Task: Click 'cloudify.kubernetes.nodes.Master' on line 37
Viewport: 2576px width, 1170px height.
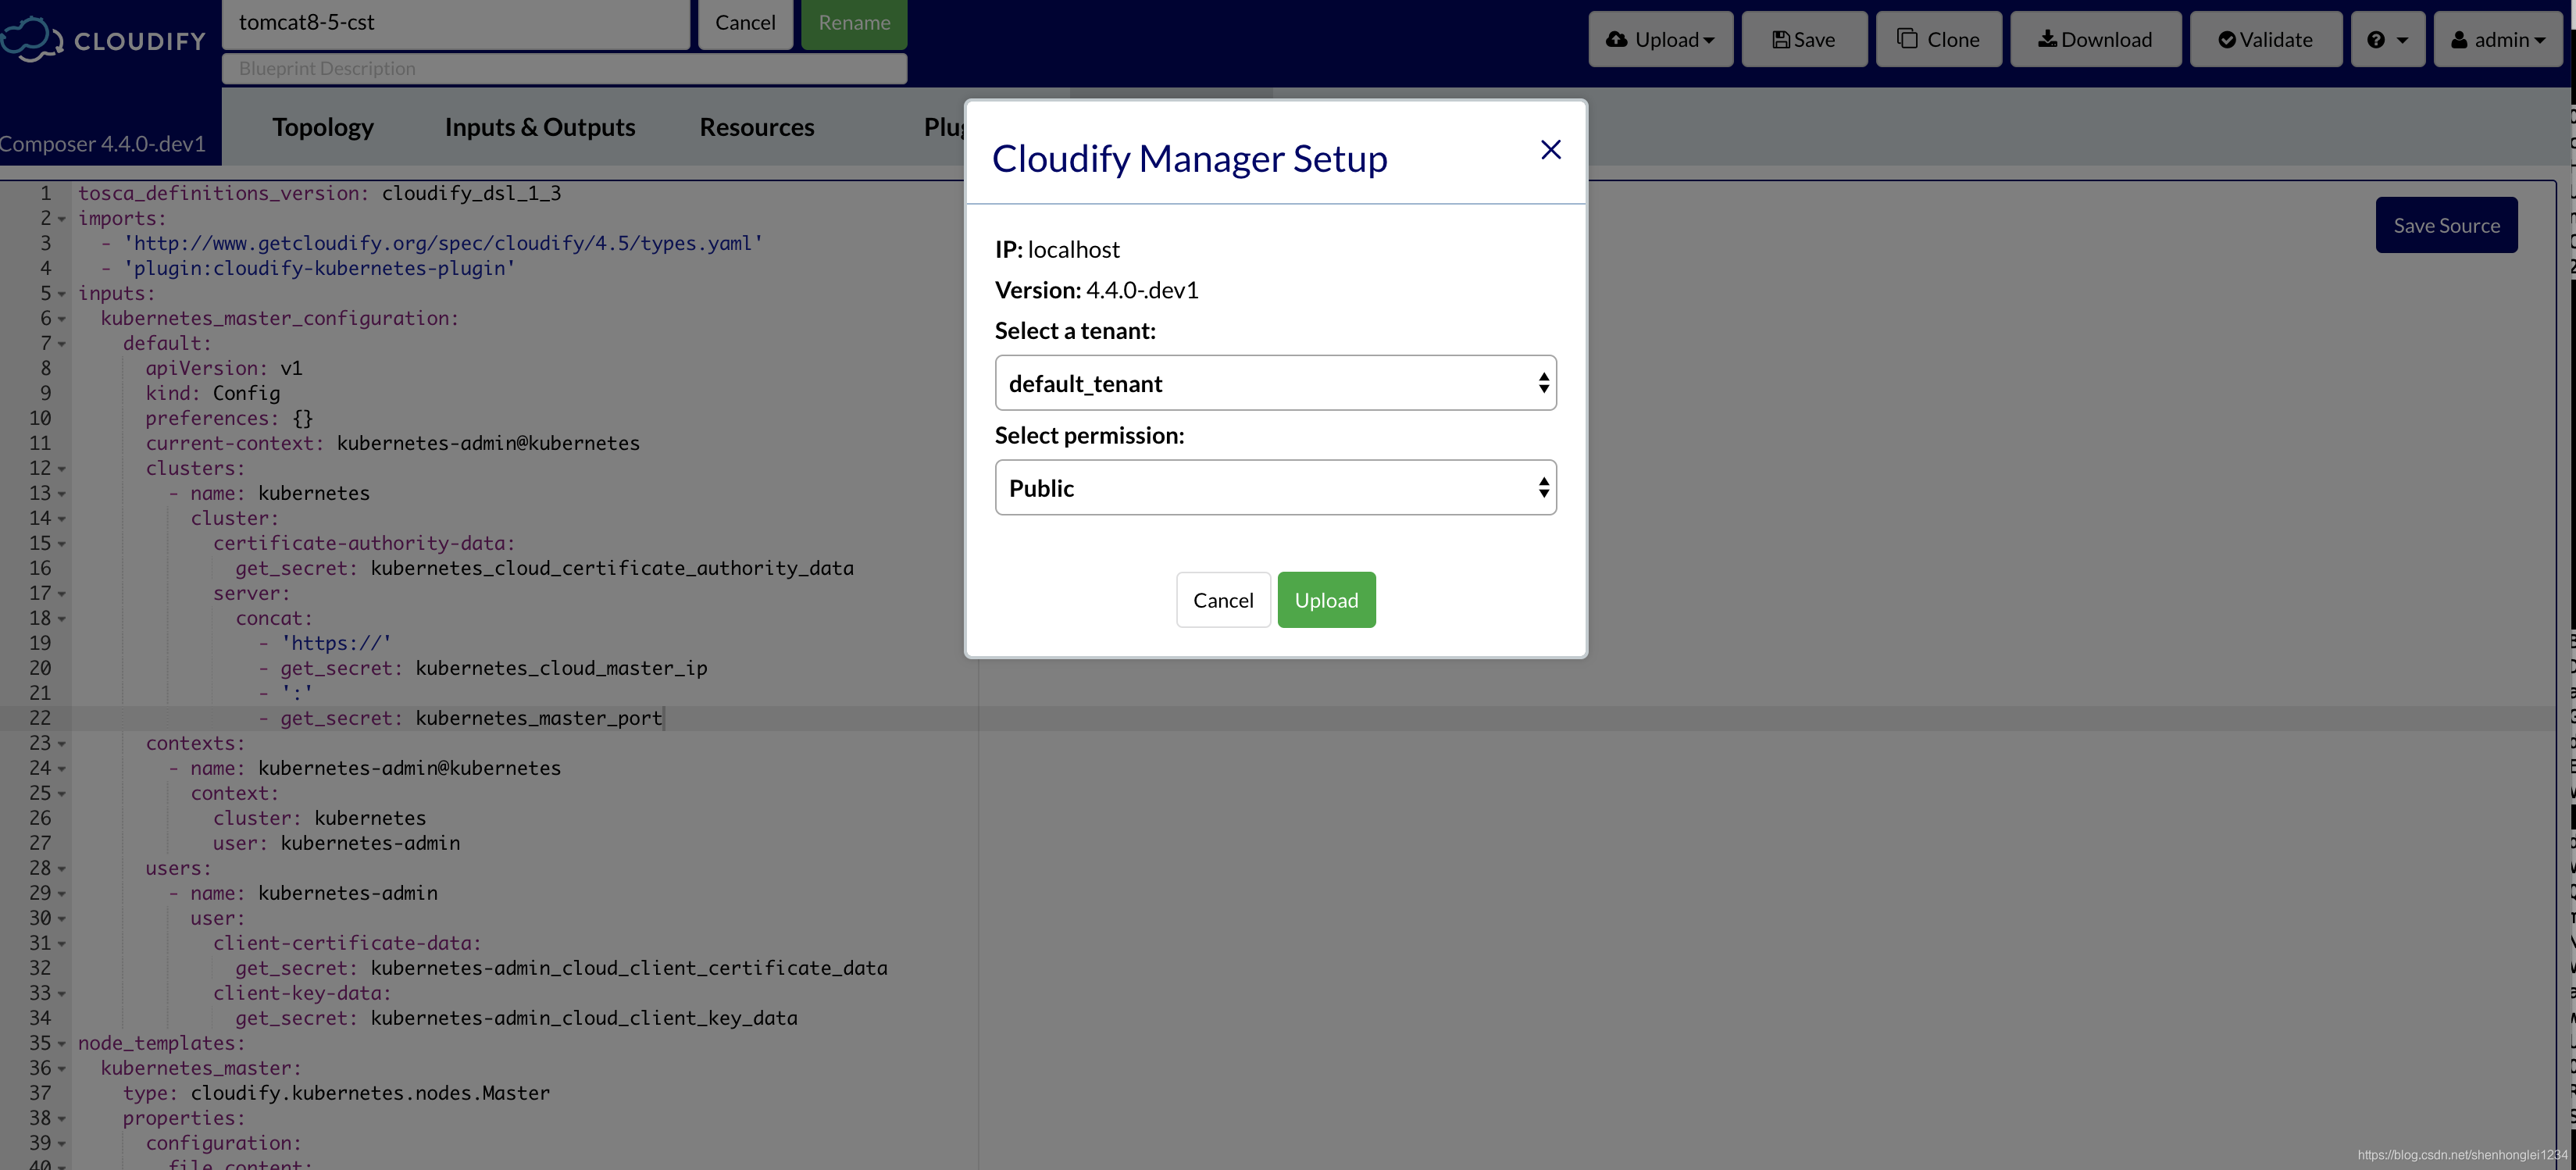Action: pos(370,1093)
